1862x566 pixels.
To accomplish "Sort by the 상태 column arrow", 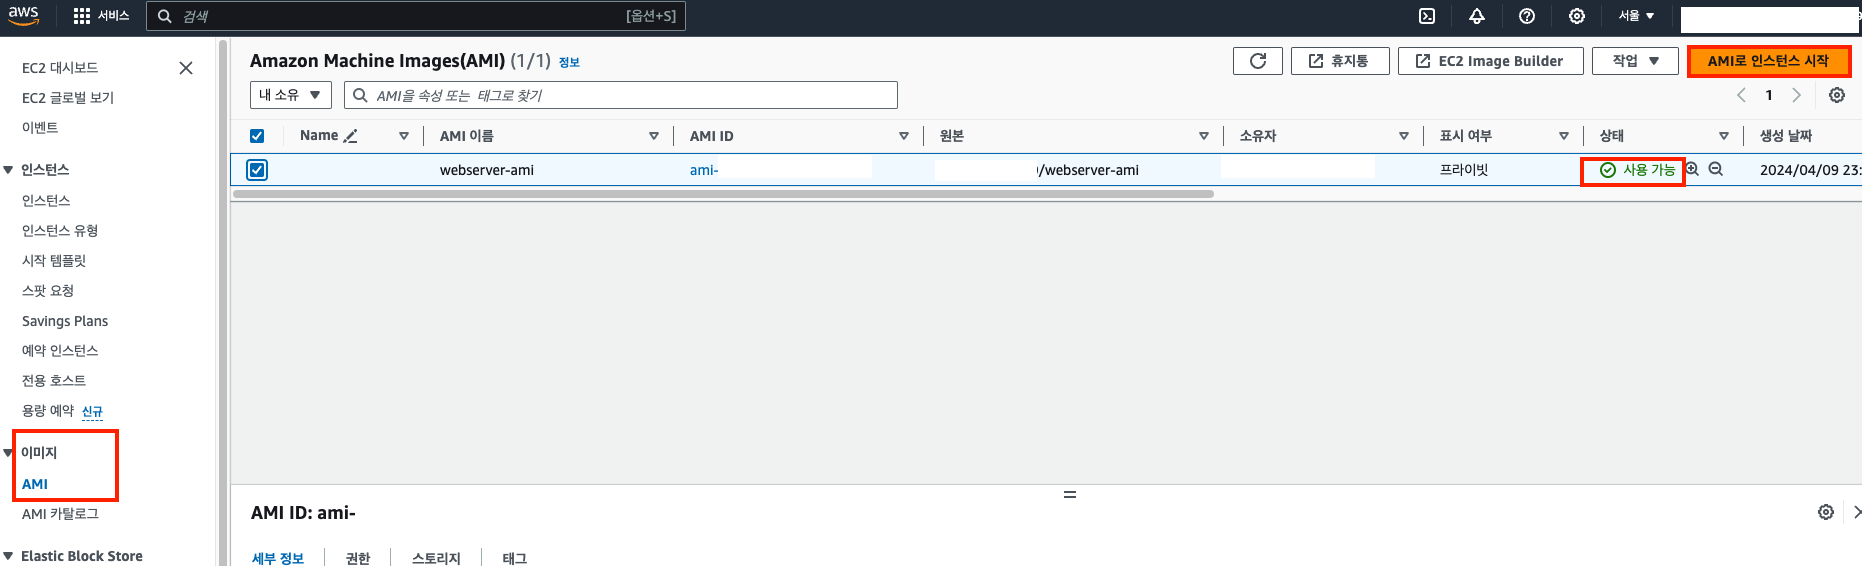I will tap(1724, 136).
